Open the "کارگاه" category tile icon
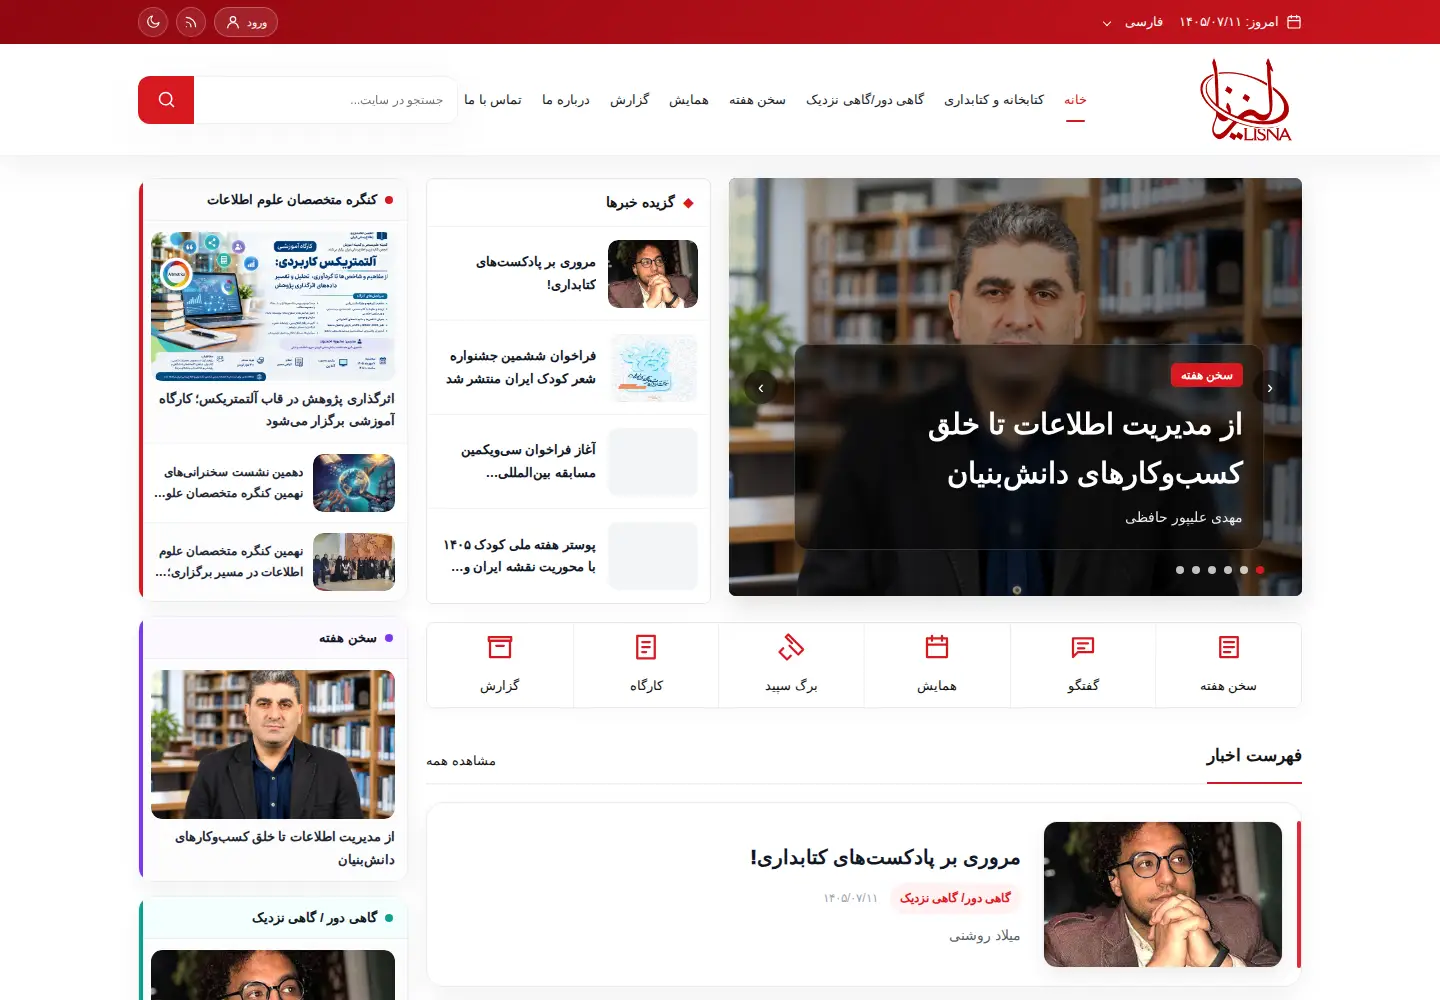The image size is (1440, 1000). click(x=646, y=647)
